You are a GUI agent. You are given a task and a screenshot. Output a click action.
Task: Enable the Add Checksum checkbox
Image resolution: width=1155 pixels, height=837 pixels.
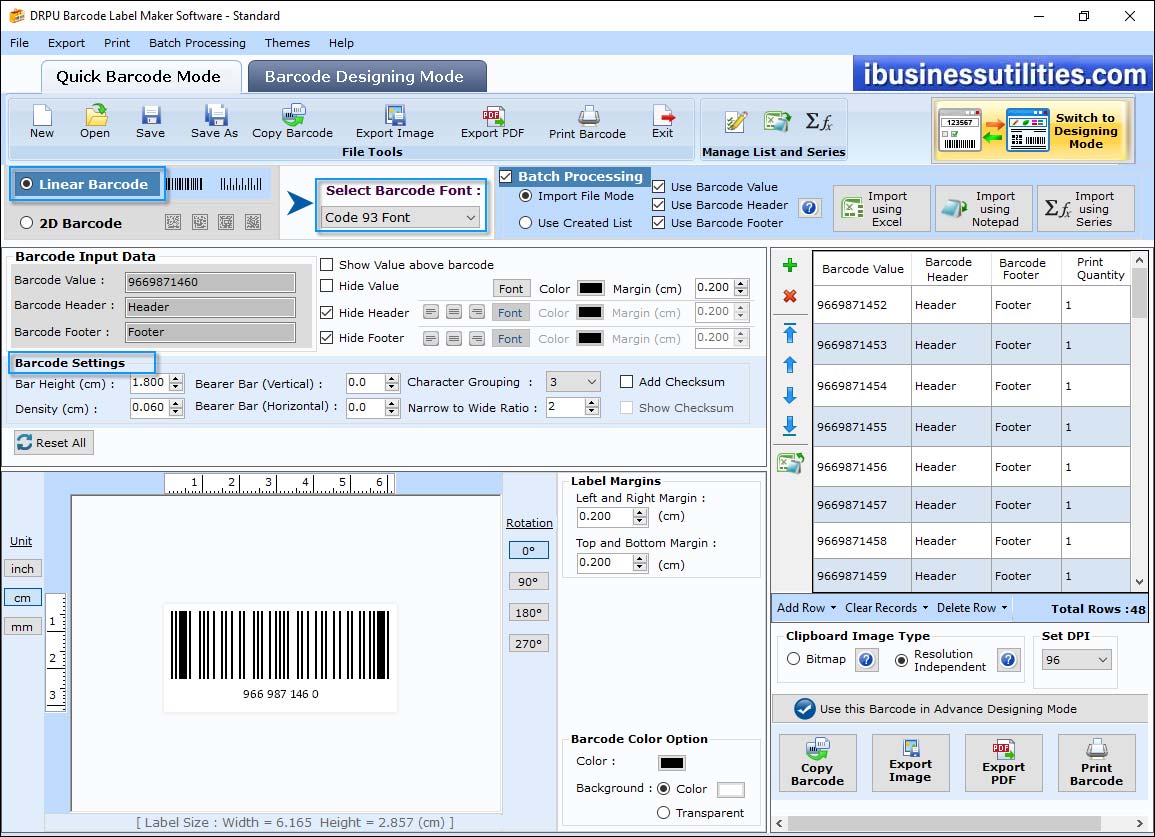coord(626,382)
